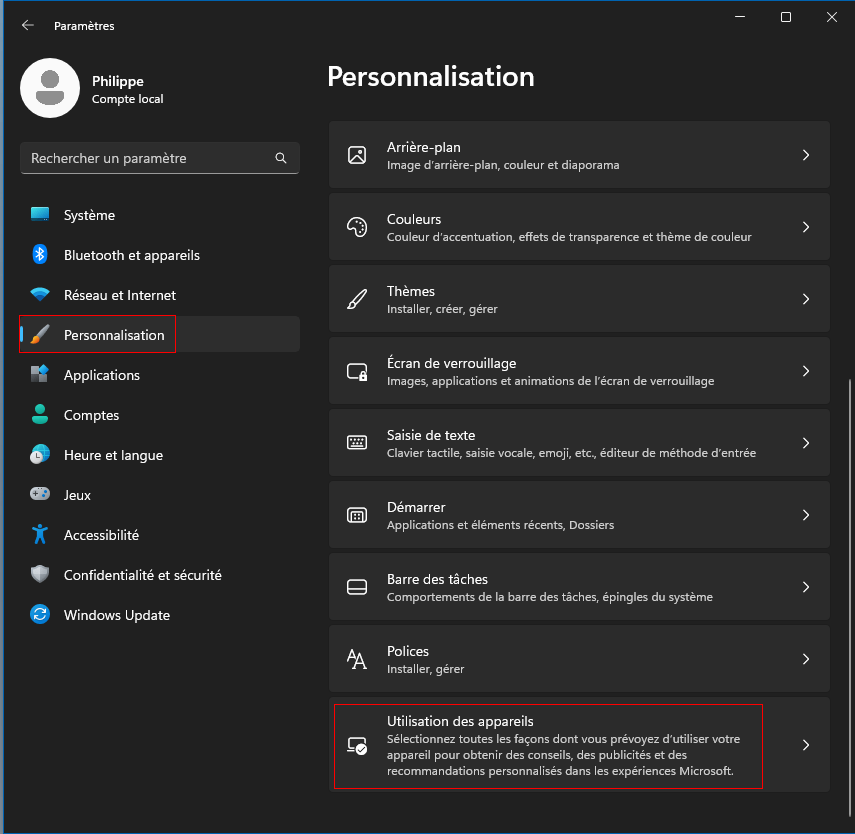
Task: Click the back arrow icon beside Paramètres
Action: [x=27, y=25]
